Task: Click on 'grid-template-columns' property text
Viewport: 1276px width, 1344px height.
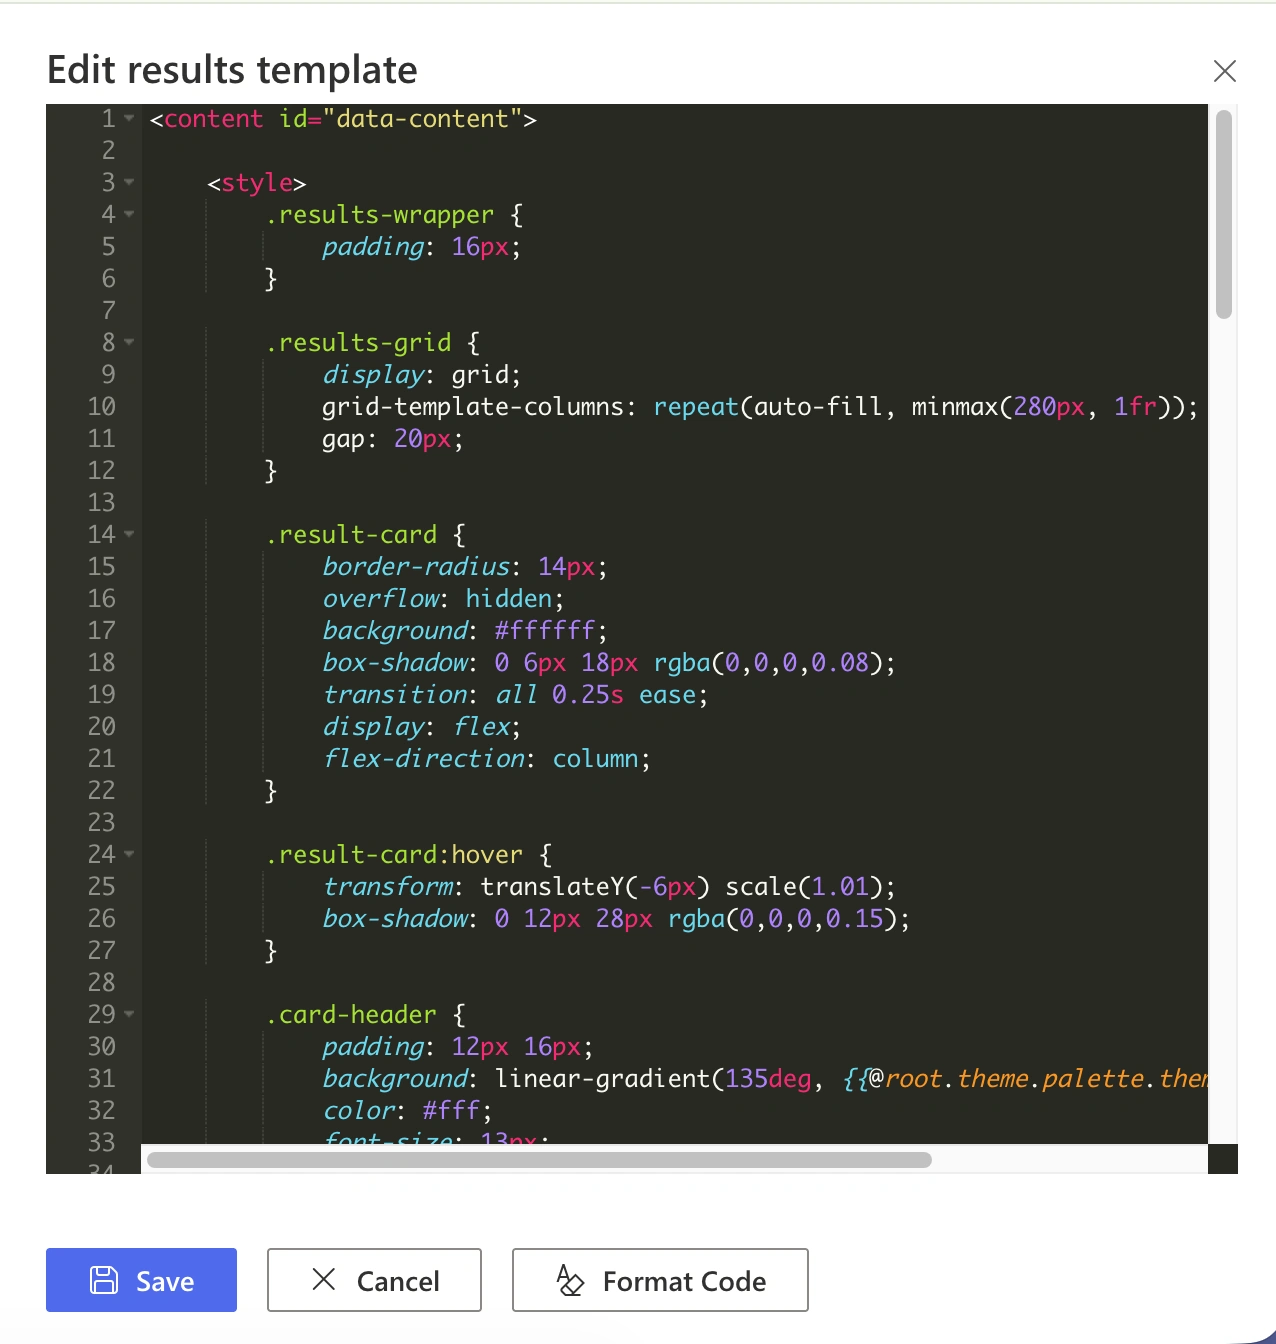Action: pyautogui.click(x=473, y=407)
